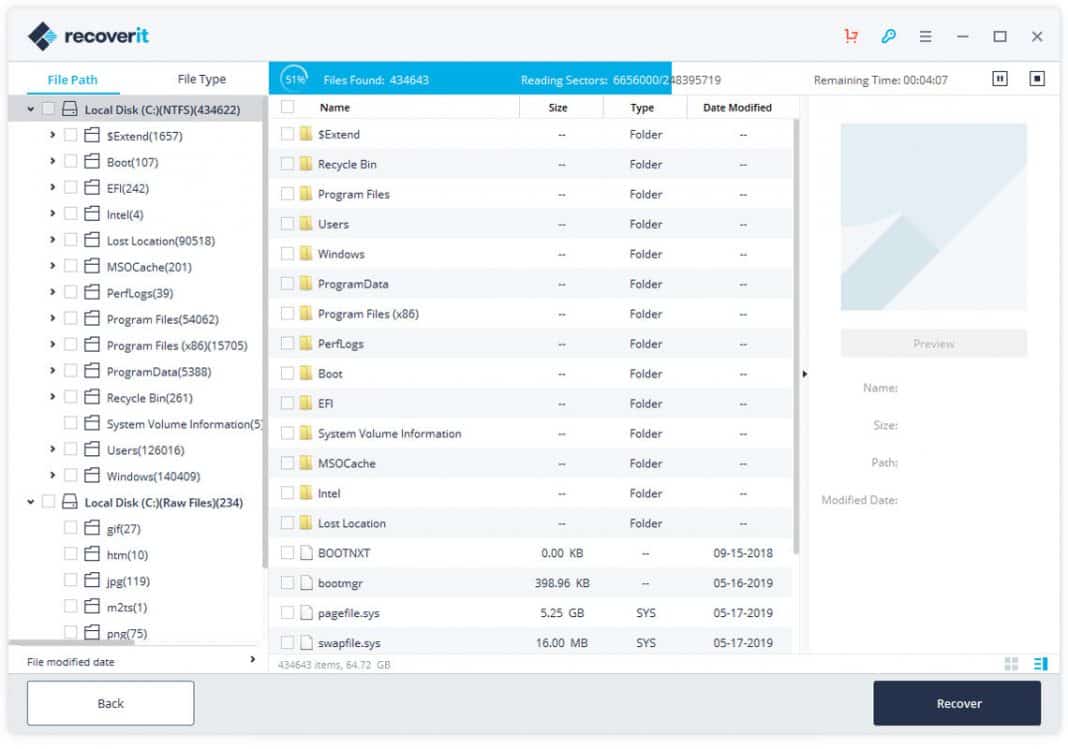1068x749 pixels.
Task: Check the ProgramData row checkbox
Action: click(287, 283)
